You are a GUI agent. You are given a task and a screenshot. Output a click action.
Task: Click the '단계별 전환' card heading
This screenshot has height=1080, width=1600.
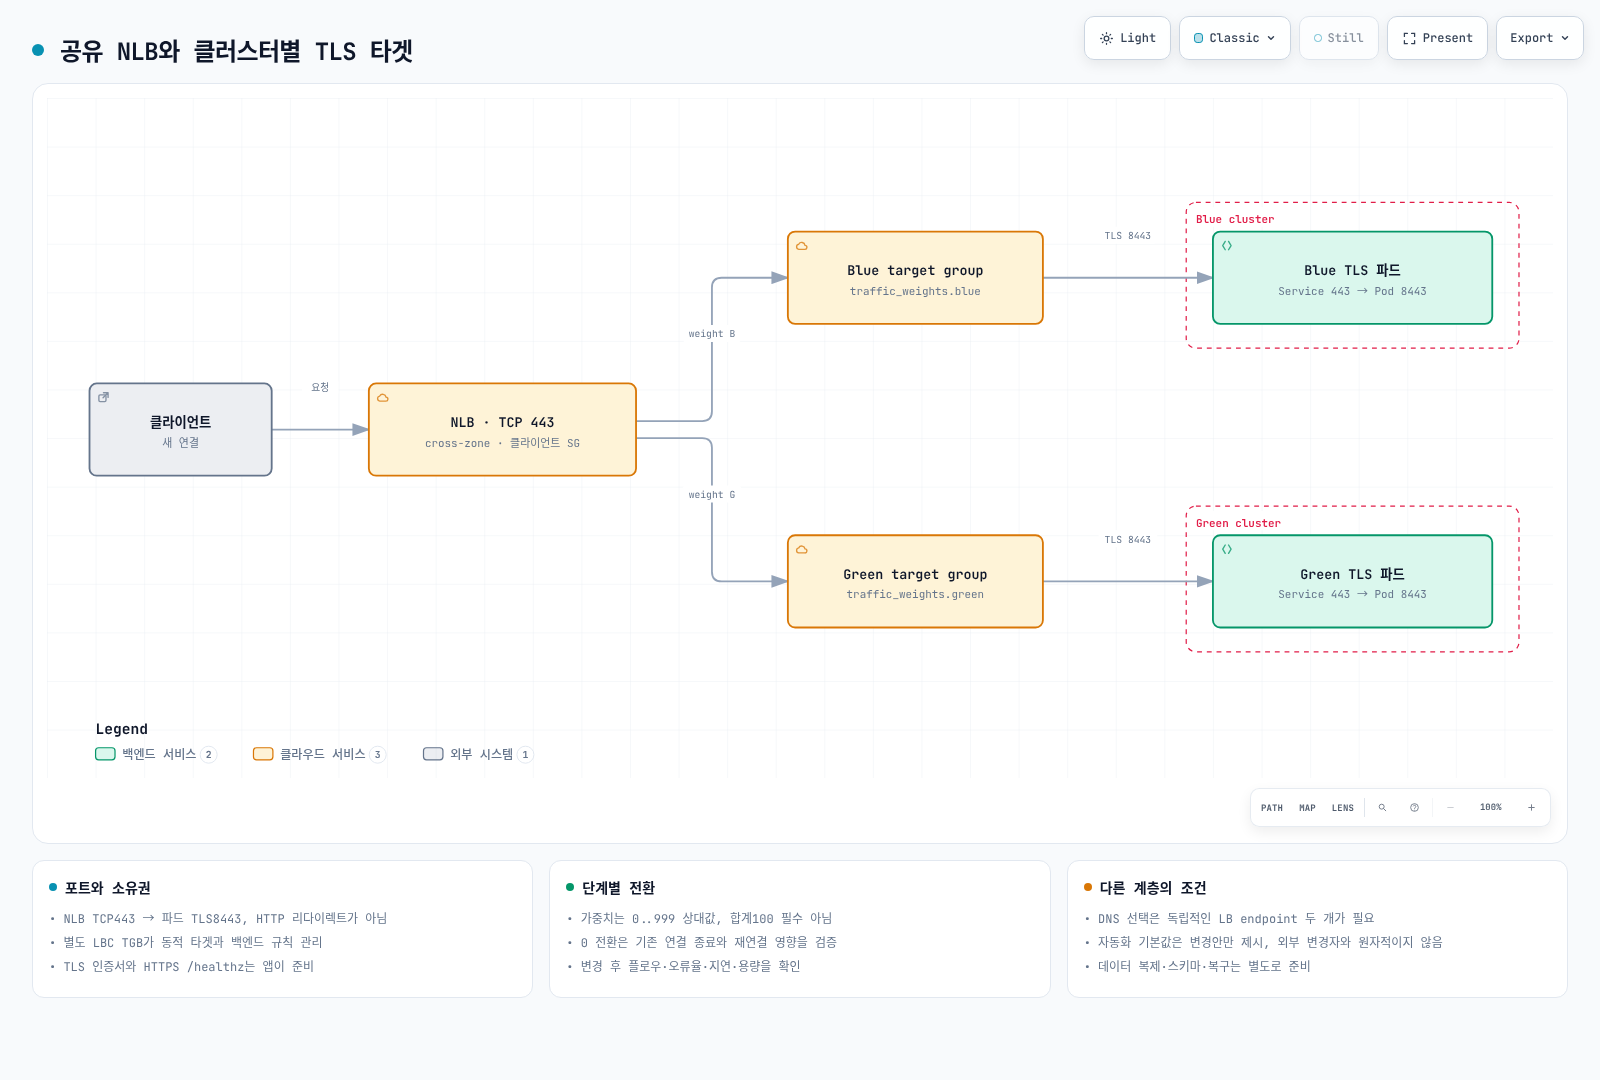point(618,888)
